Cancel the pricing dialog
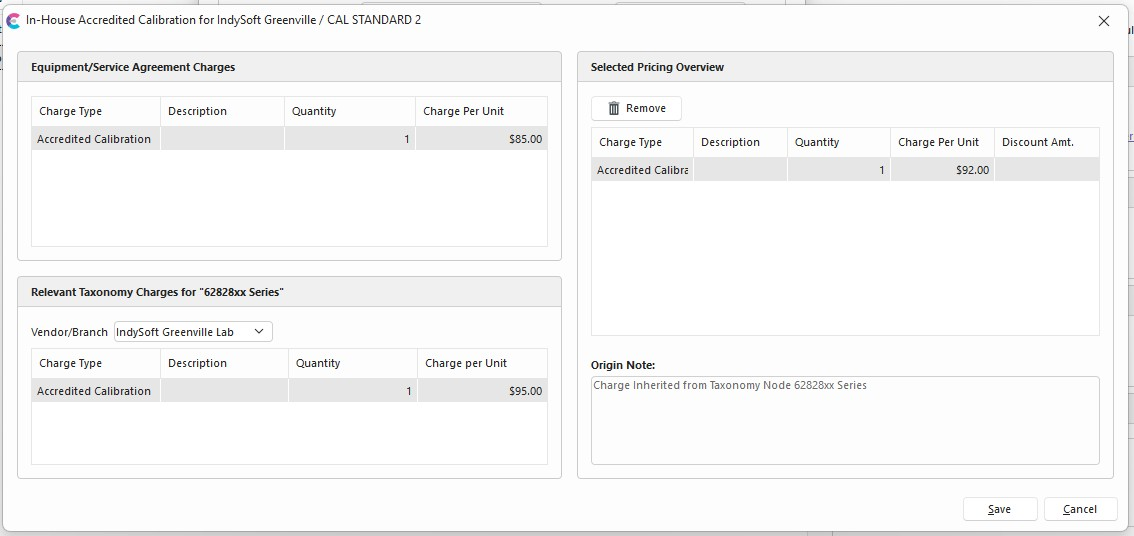The height and width of the screenshot is (536, 1134). coord(1080,509)
